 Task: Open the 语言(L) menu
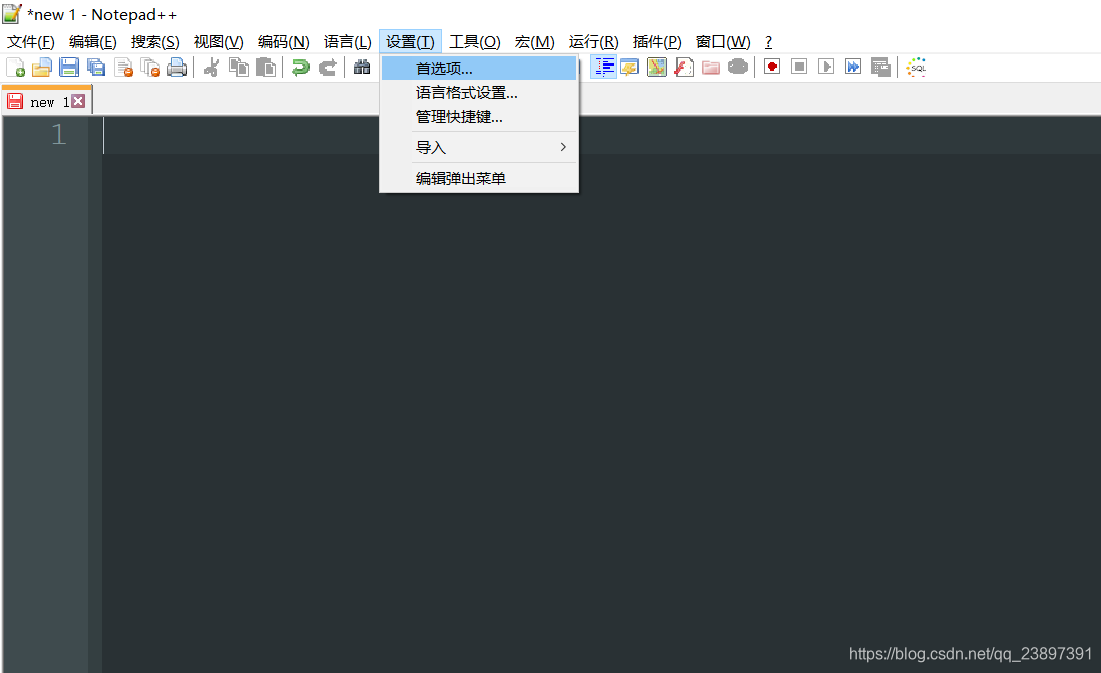(x=348, y=41)
